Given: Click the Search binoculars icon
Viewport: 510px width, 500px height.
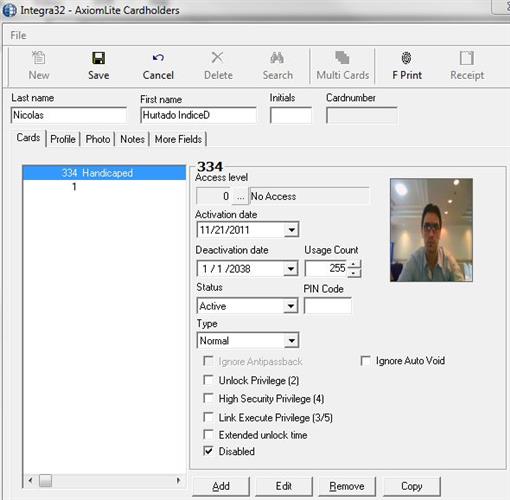Looking at the screenshot, I should [x=277, y=58].
